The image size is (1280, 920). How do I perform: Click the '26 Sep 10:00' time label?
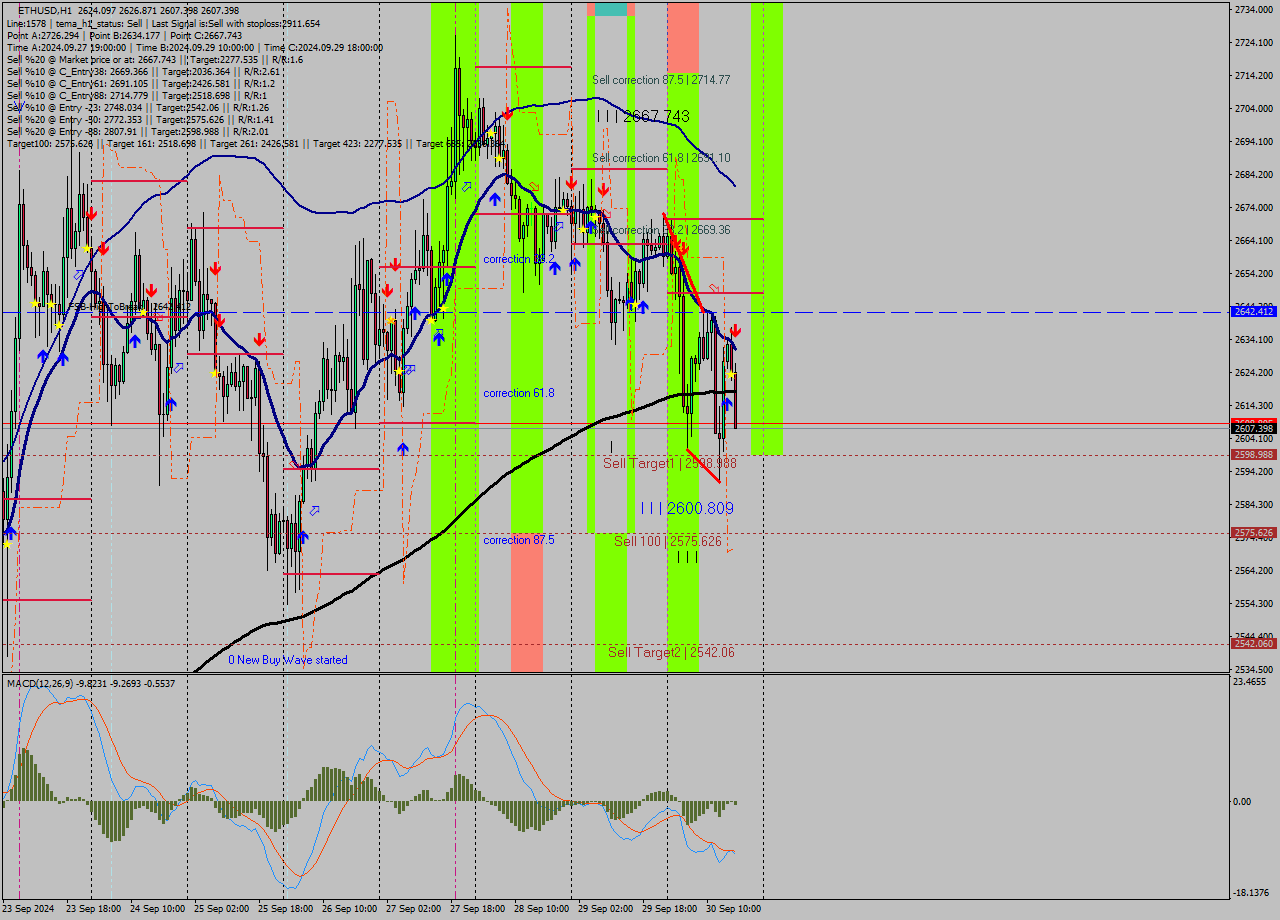pyautogui.click(x=349, y=909)
